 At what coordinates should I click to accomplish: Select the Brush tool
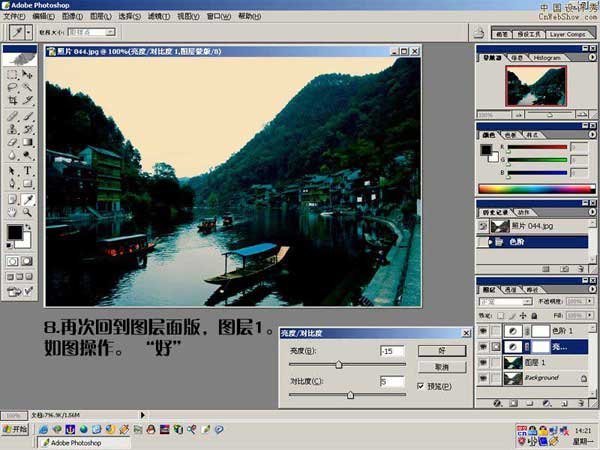27,116
